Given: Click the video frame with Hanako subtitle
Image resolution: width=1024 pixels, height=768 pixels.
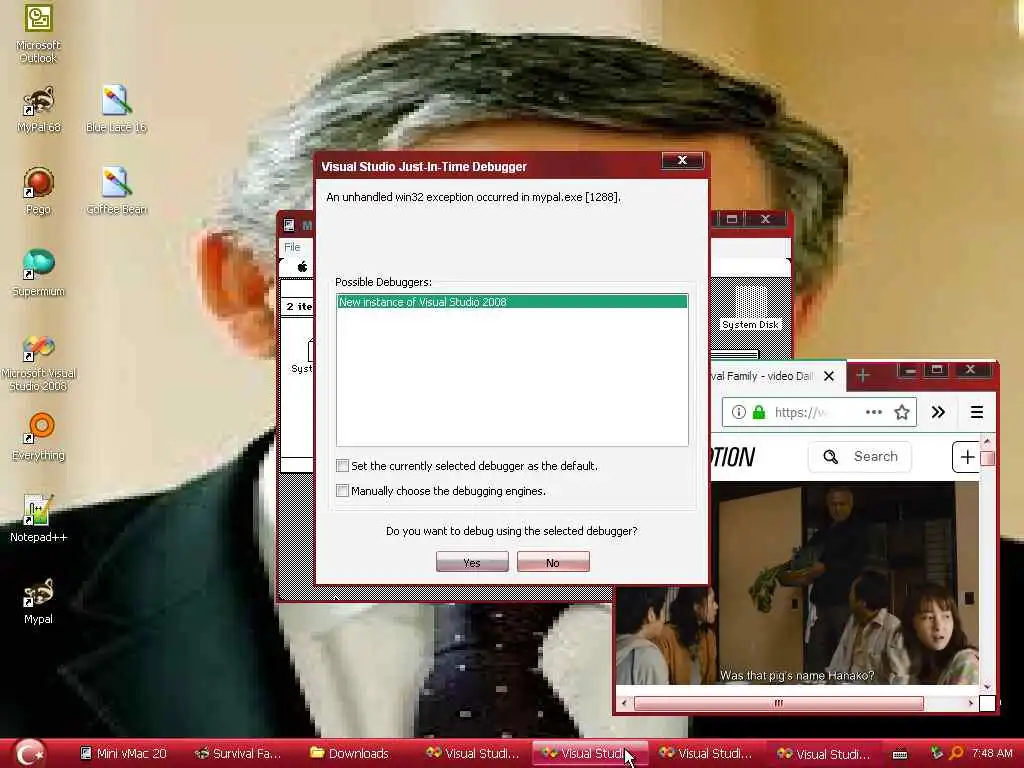Looking at the screenshot, I should coord(797,584).
